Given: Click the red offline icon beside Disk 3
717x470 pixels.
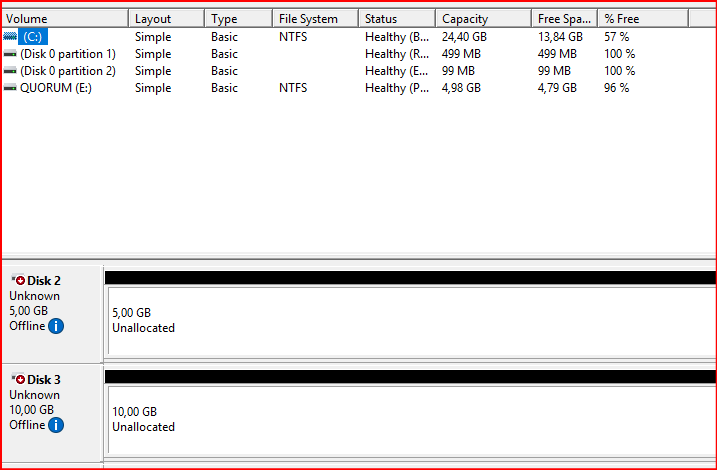Looking at the screenshot, I should (19, 380).
